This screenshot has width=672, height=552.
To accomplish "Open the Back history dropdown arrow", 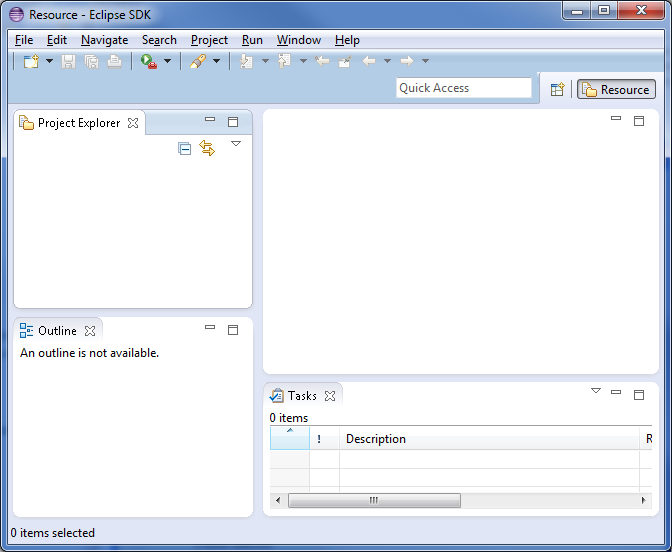I will pyautogui.click(x=387, y=61).
